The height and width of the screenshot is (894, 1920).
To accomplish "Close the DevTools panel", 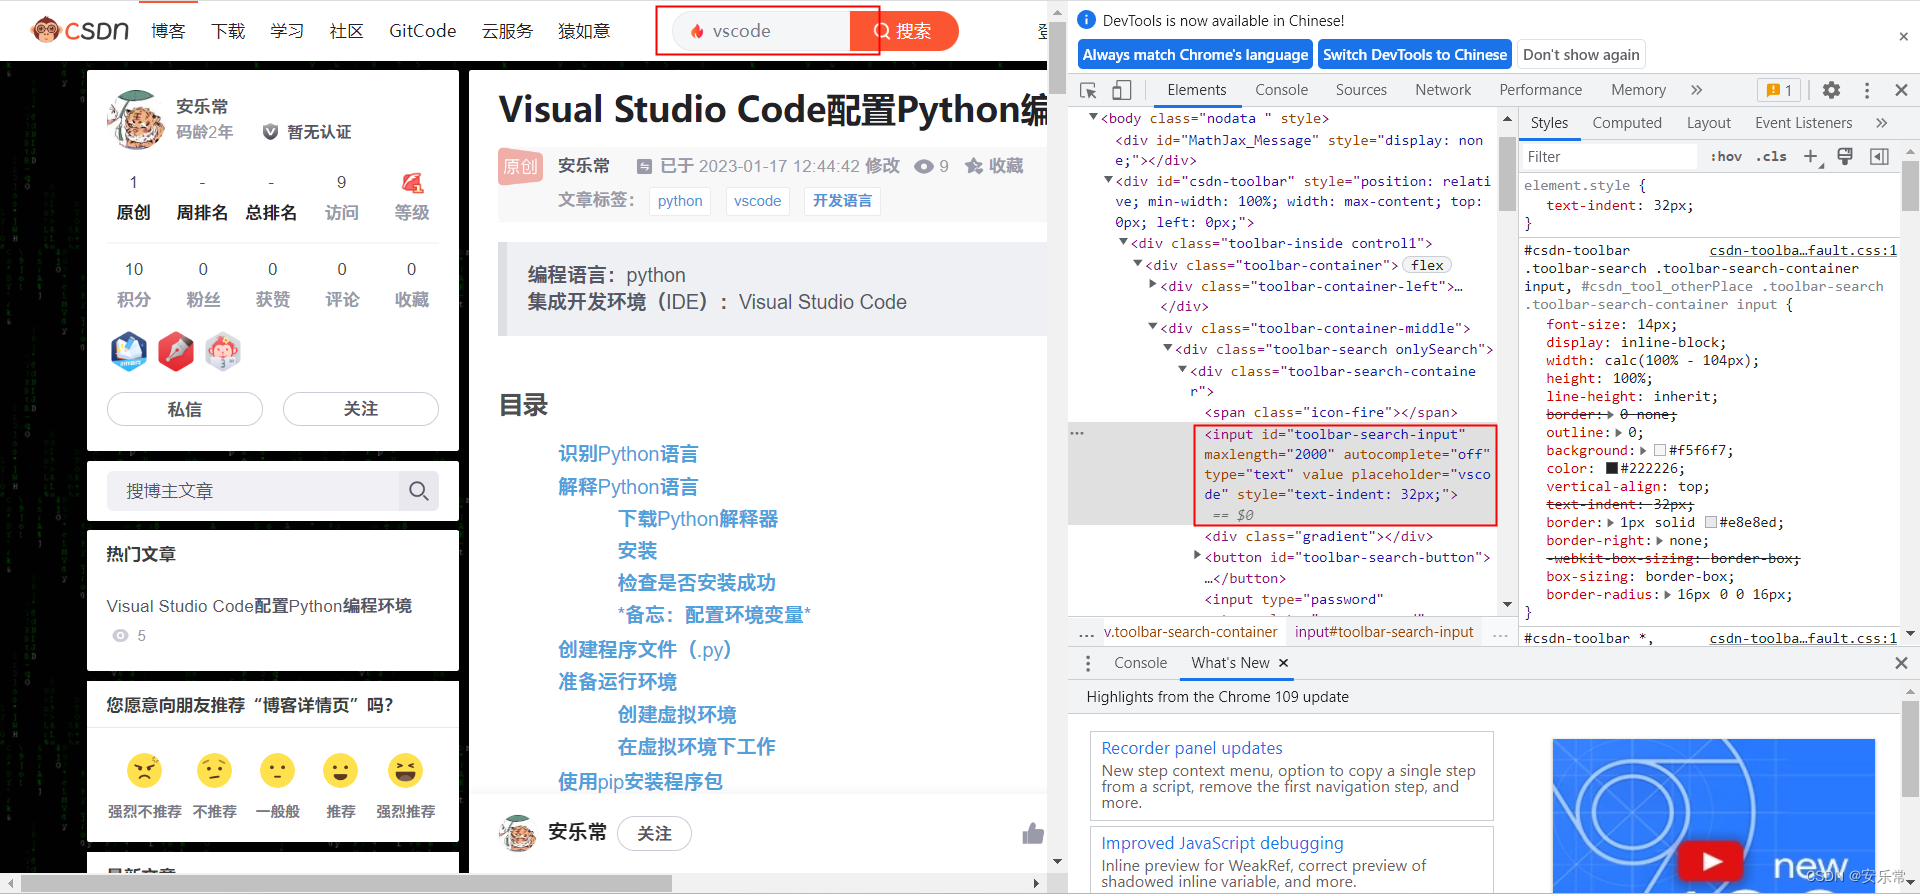I will pyautogui.click(x=1901, y=90).
